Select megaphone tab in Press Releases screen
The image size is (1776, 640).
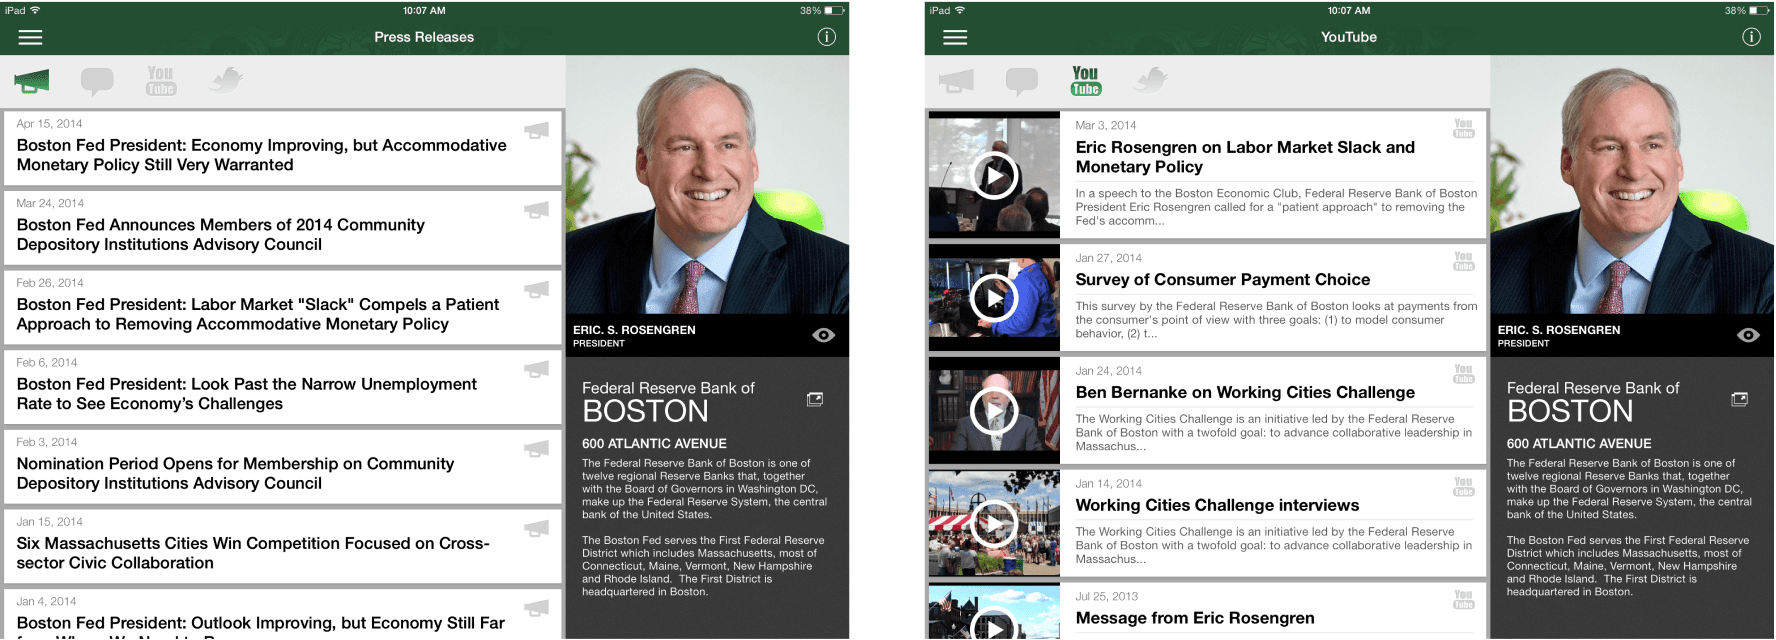(32, 81)
